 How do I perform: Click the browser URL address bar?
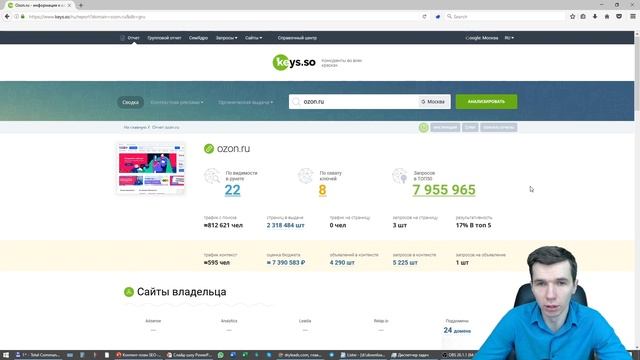point(220,17)
